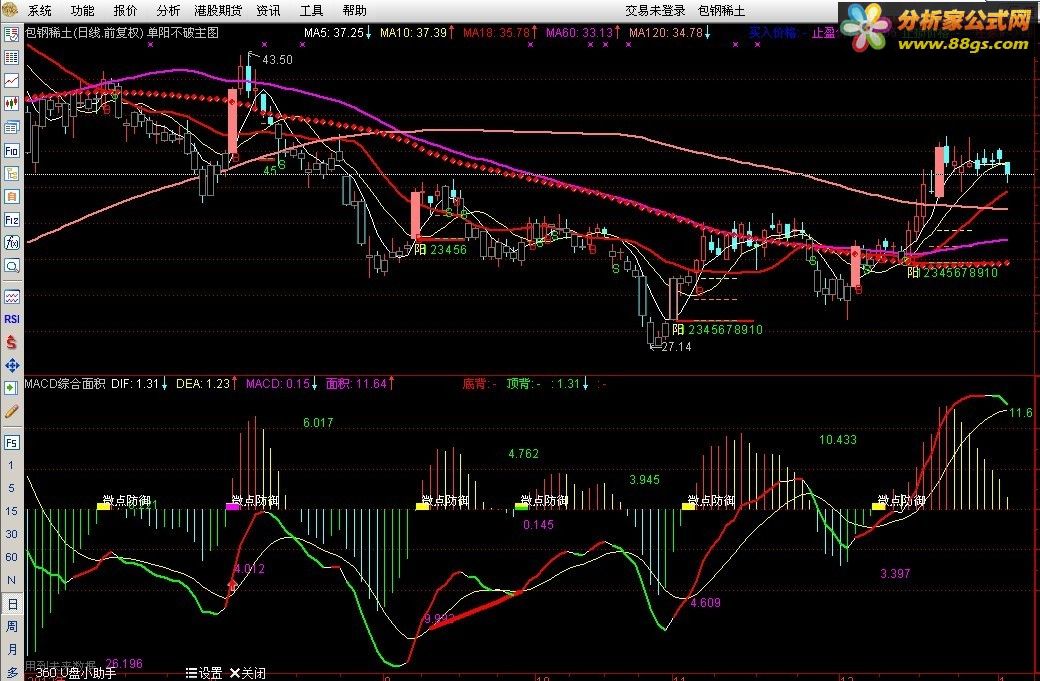Activate the magnifier zoom tool icon
Image resolution: width=1040 pixels, height=681 pixels.
pos(11,266)
